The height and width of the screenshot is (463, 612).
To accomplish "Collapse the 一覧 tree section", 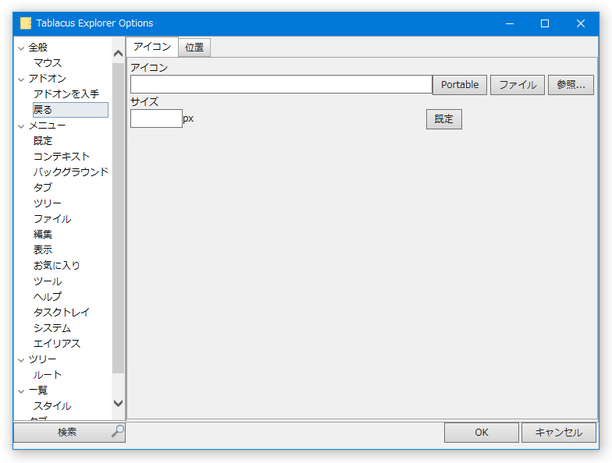I will [21, 391].
